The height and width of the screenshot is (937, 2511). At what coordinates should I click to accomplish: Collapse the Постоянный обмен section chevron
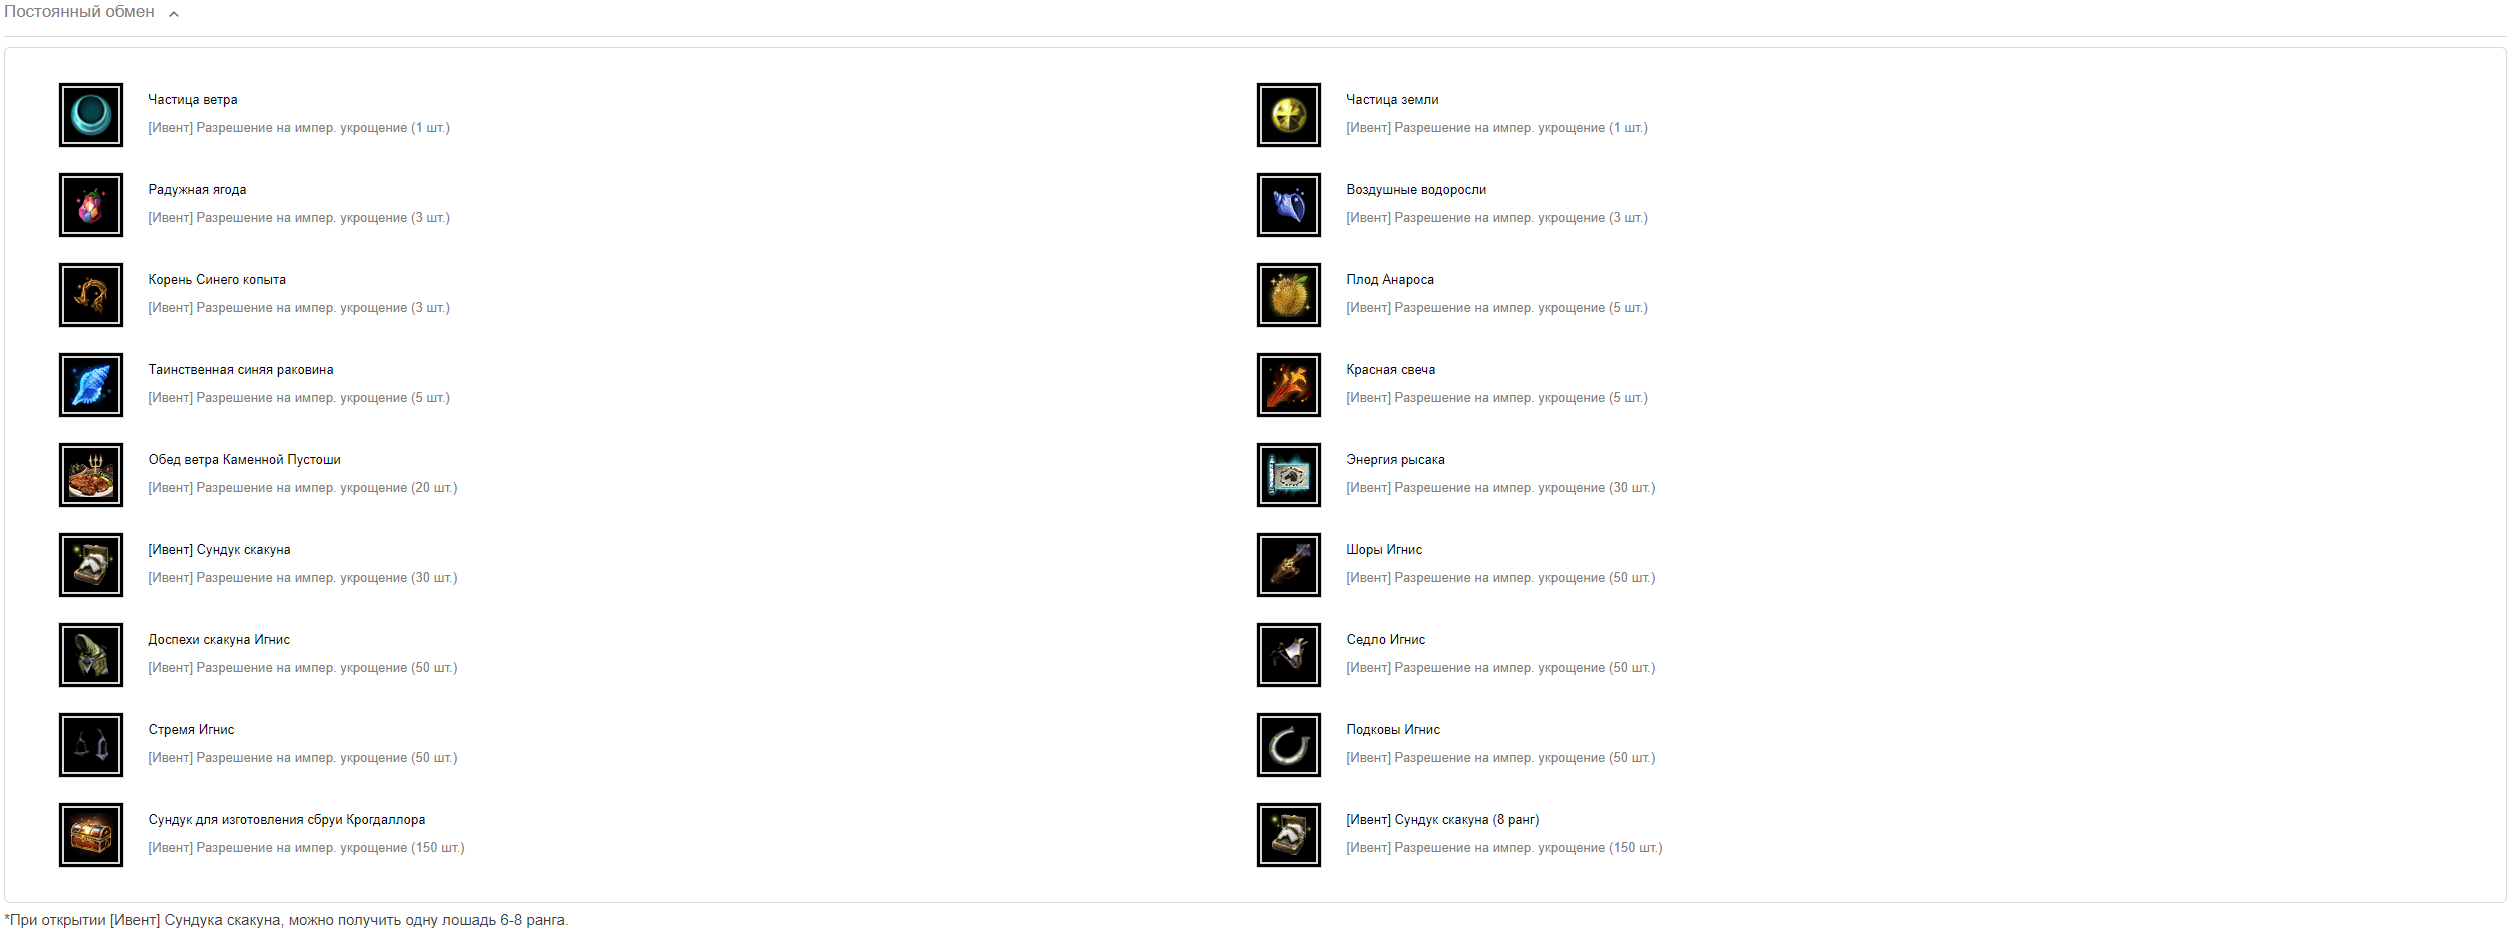[174, 14]
